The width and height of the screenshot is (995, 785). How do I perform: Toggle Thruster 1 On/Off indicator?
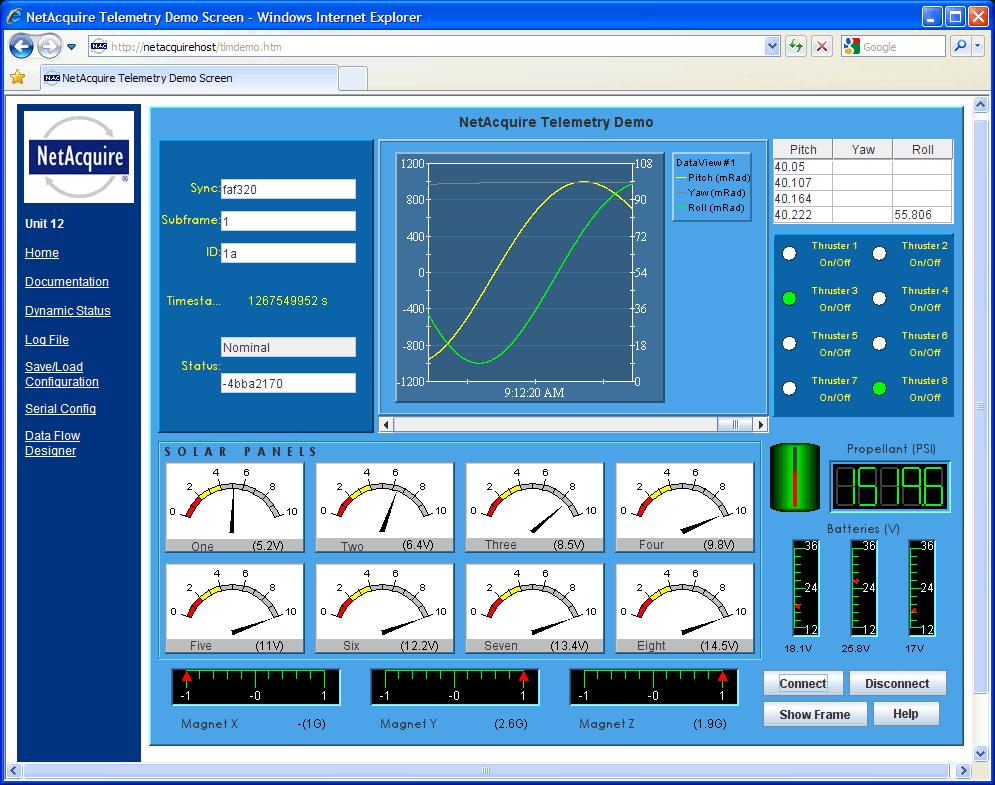click(x=789, y=253)
